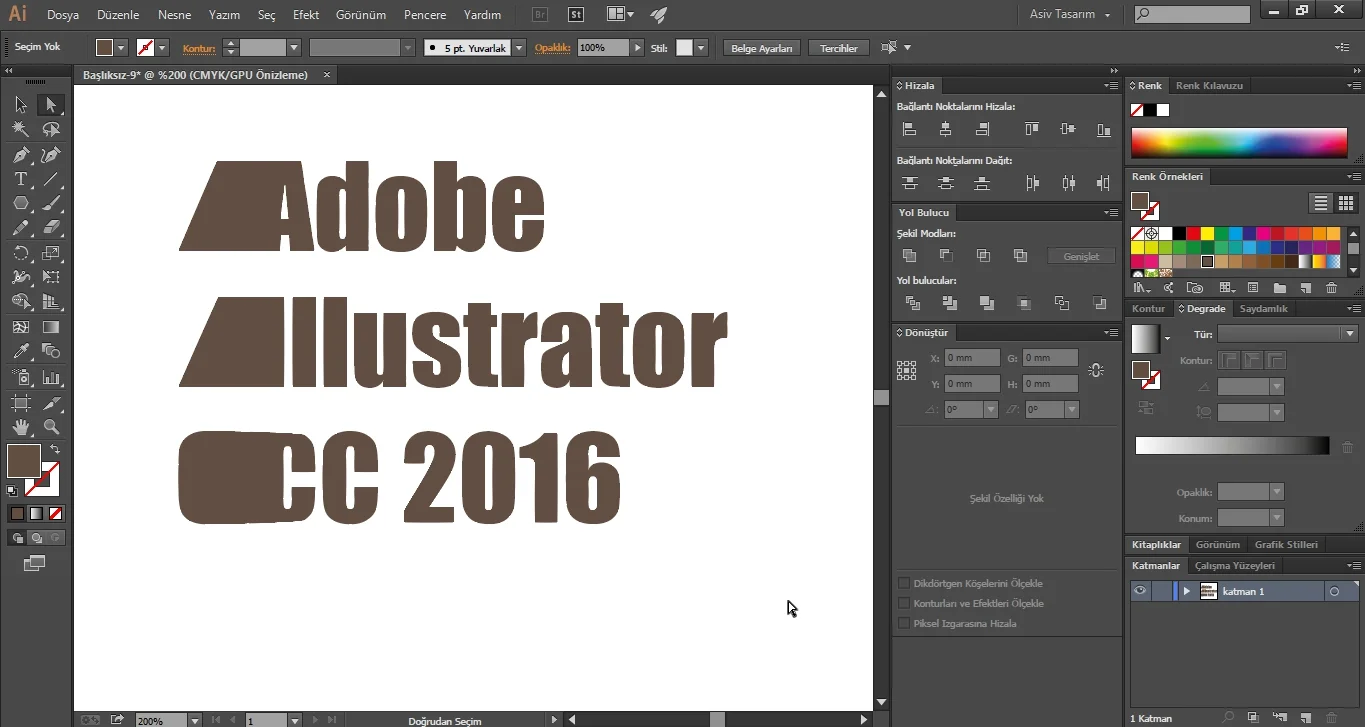Open the brush definition 5 pt. Yuvarlak dropdown
The image size is (1365, 727).
click(519, 47)
